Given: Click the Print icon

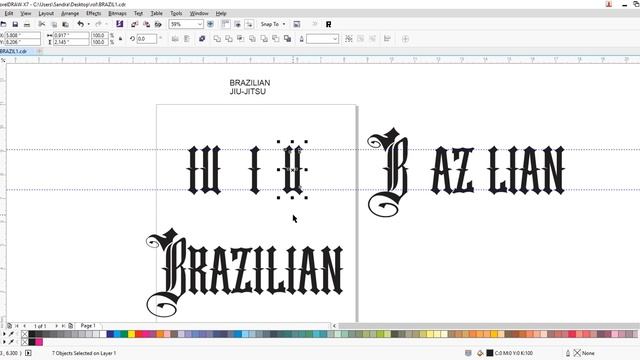Looking at the screenshot, I should point(27,24).
